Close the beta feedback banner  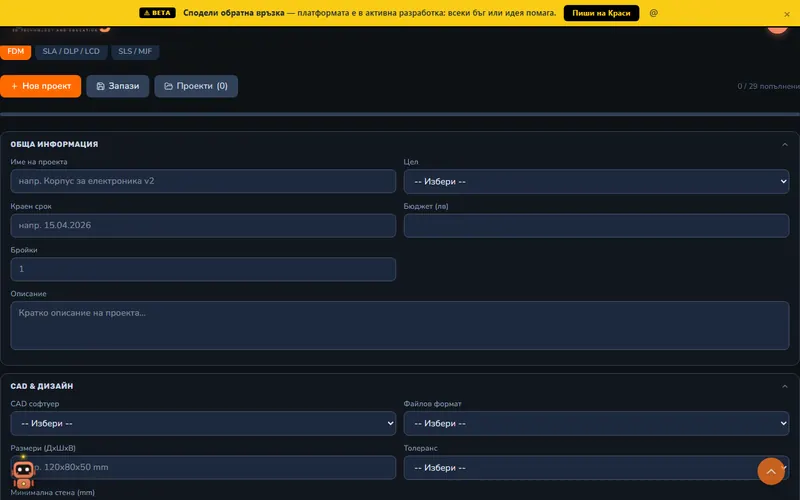[x=787, y=14]
